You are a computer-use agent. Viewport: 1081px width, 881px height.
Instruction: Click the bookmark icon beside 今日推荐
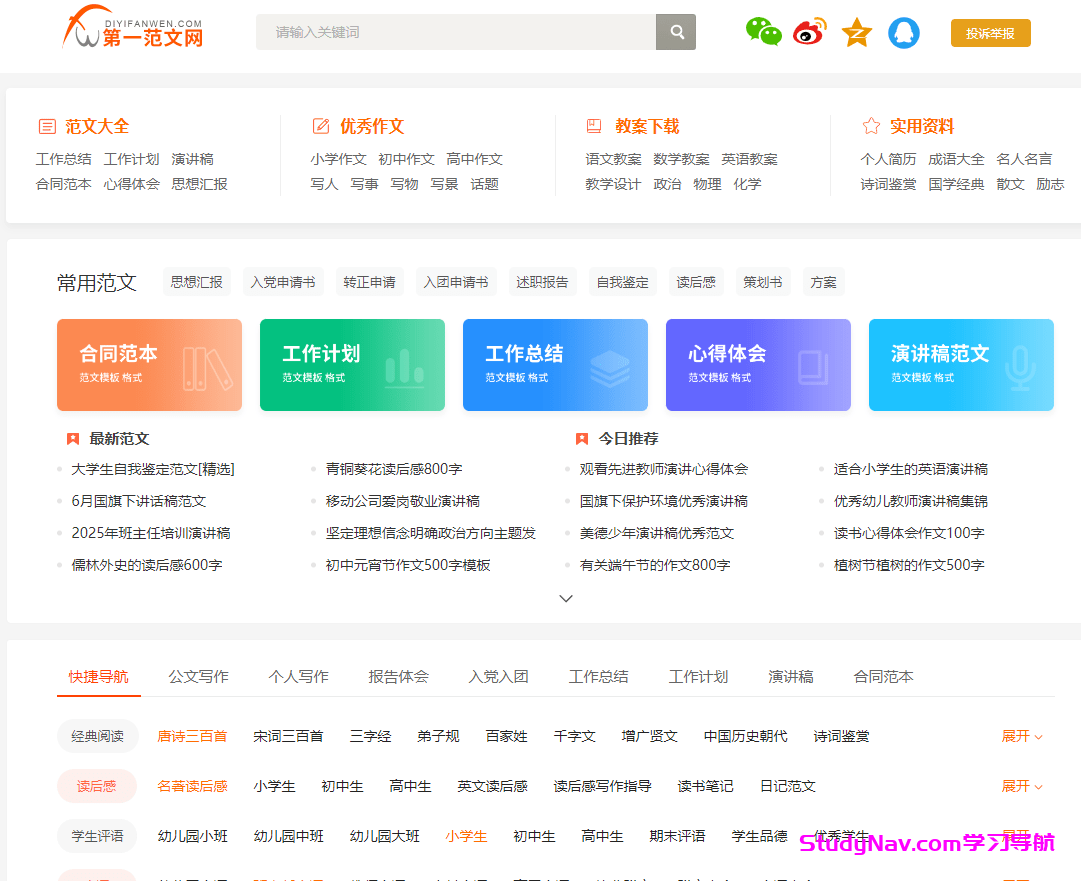[581, 438]
